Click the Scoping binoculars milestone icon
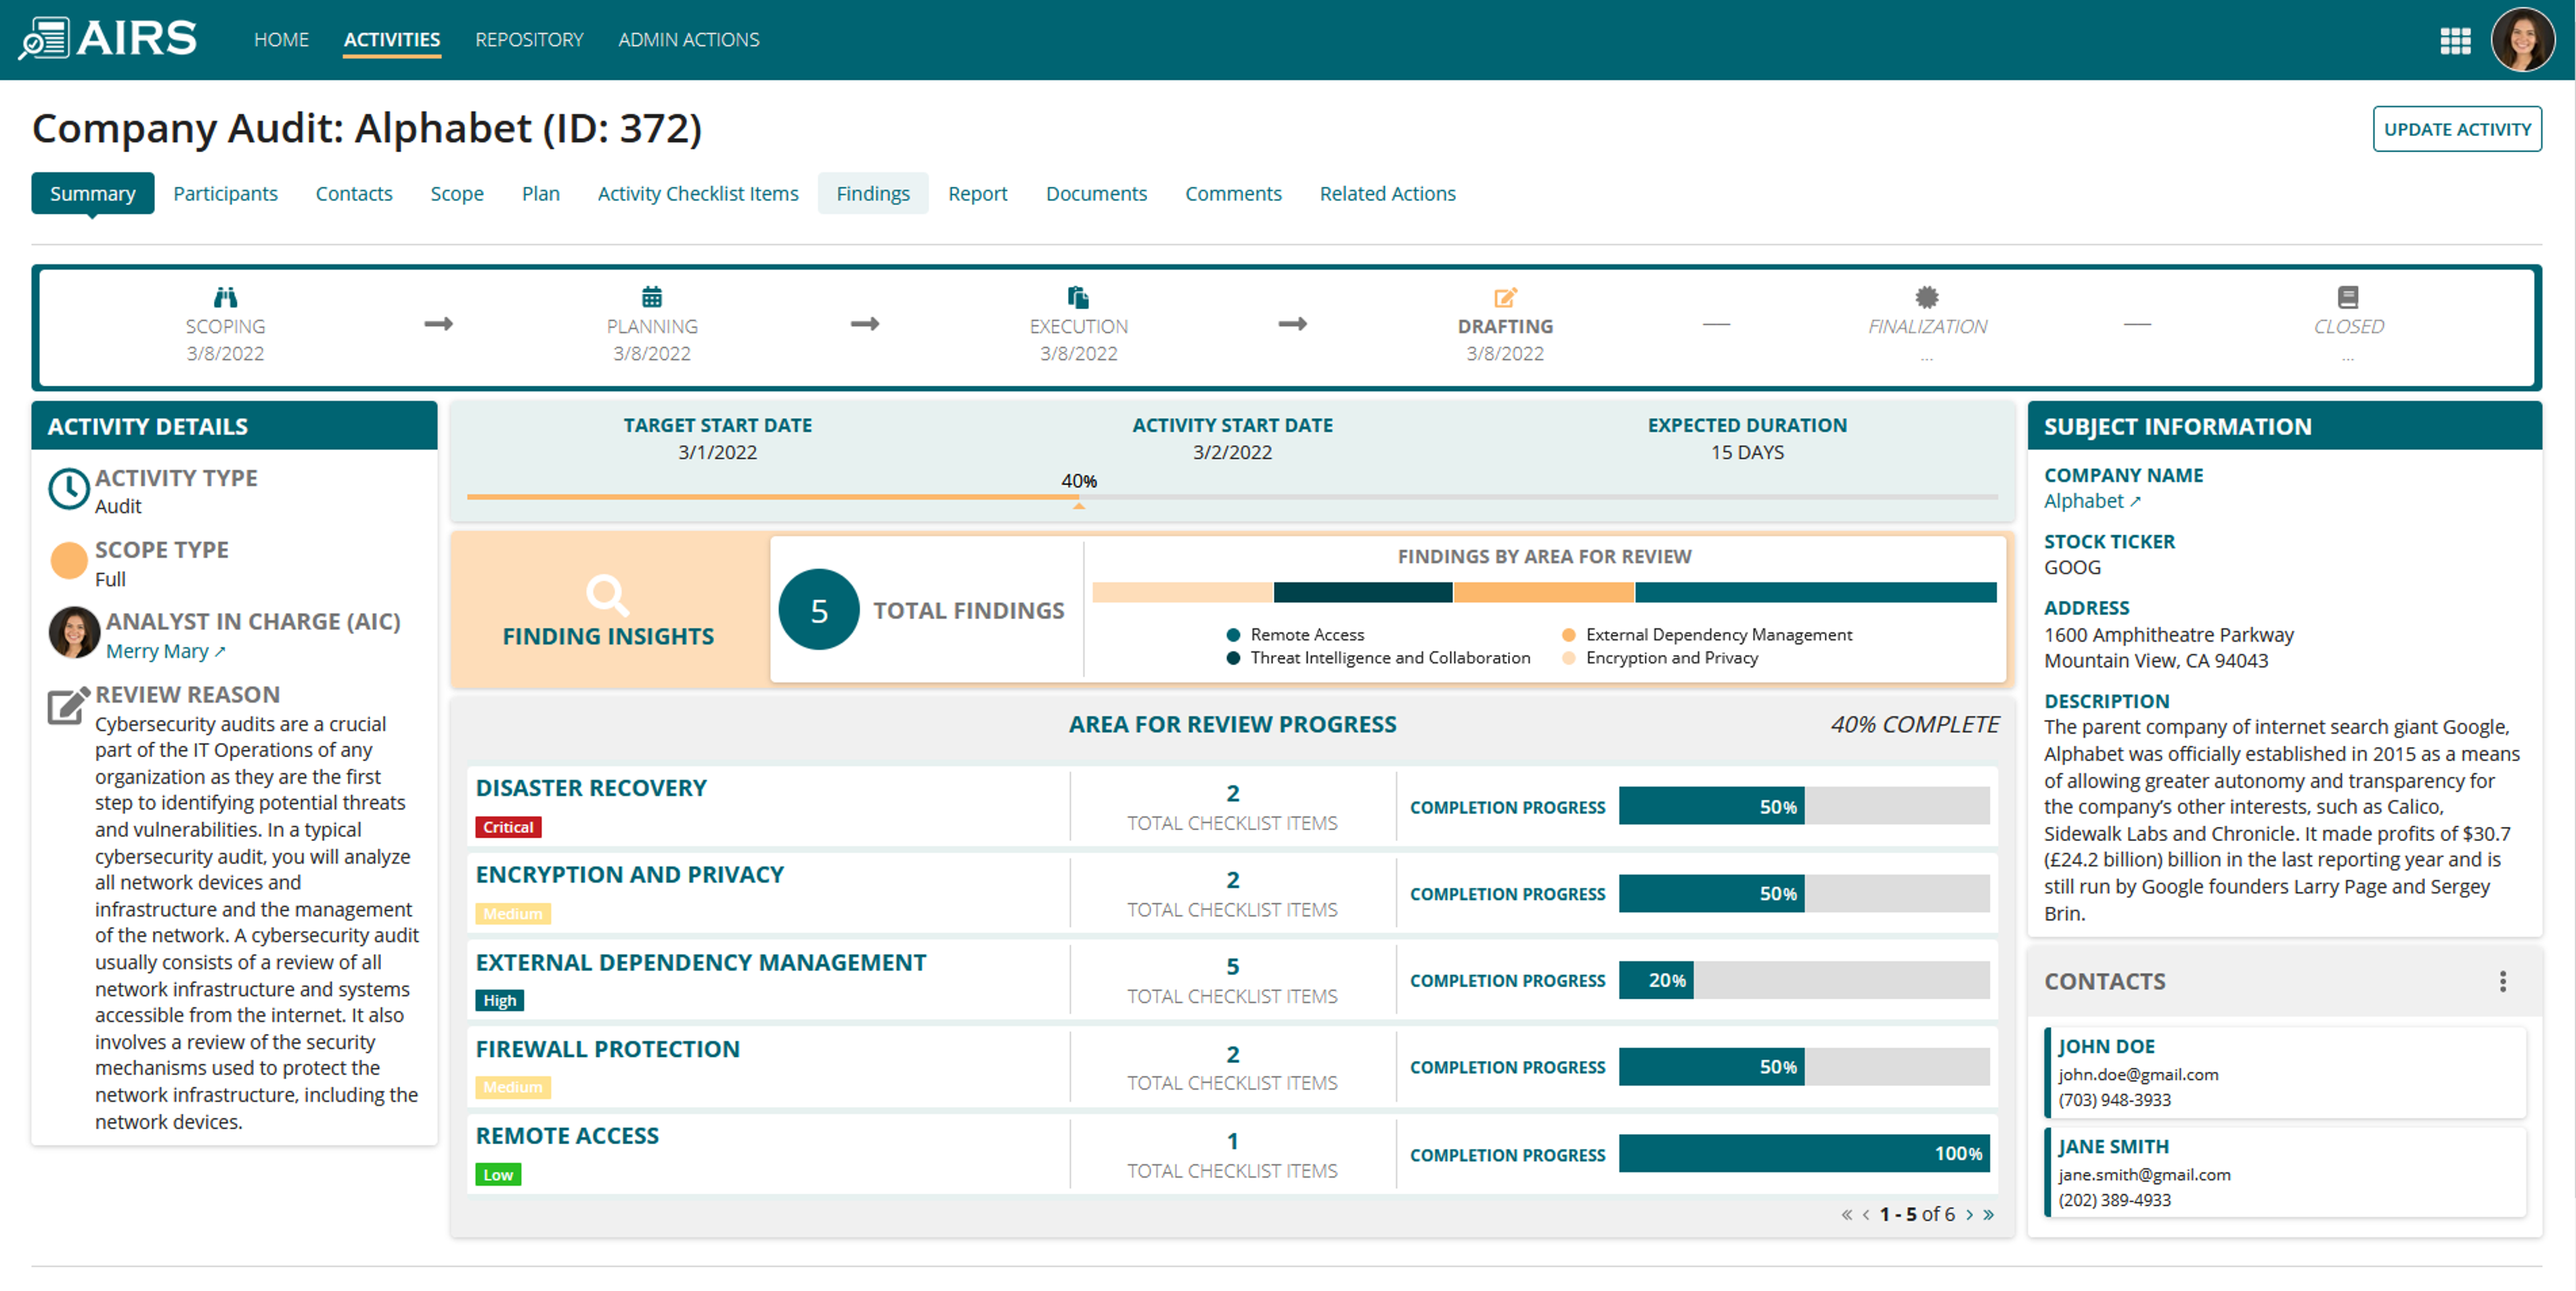Image resolution: width=2576 pixels, height=1291 pixels. tap(225, 297)
